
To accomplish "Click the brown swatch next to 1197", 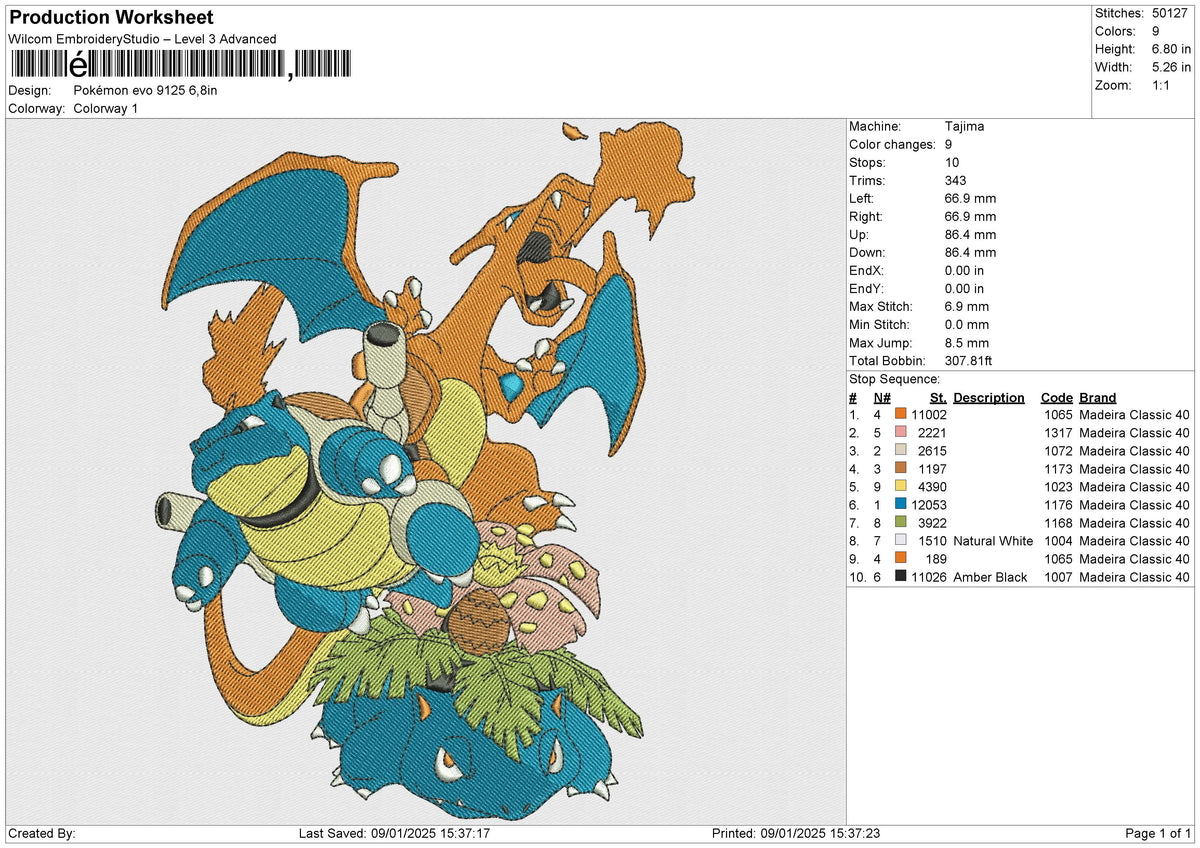I will click(901, 469).
